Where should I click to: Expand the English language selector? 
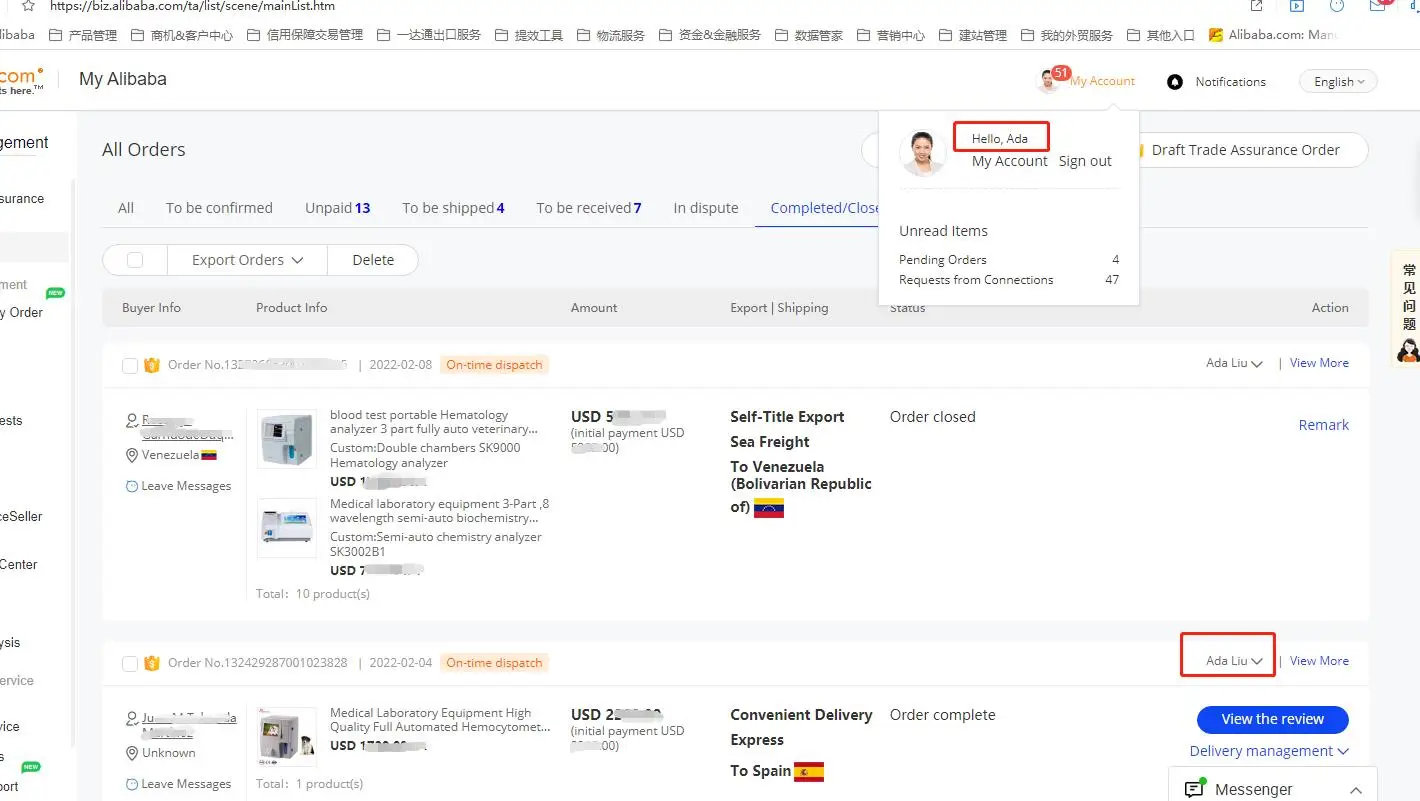click(1338, 82)
